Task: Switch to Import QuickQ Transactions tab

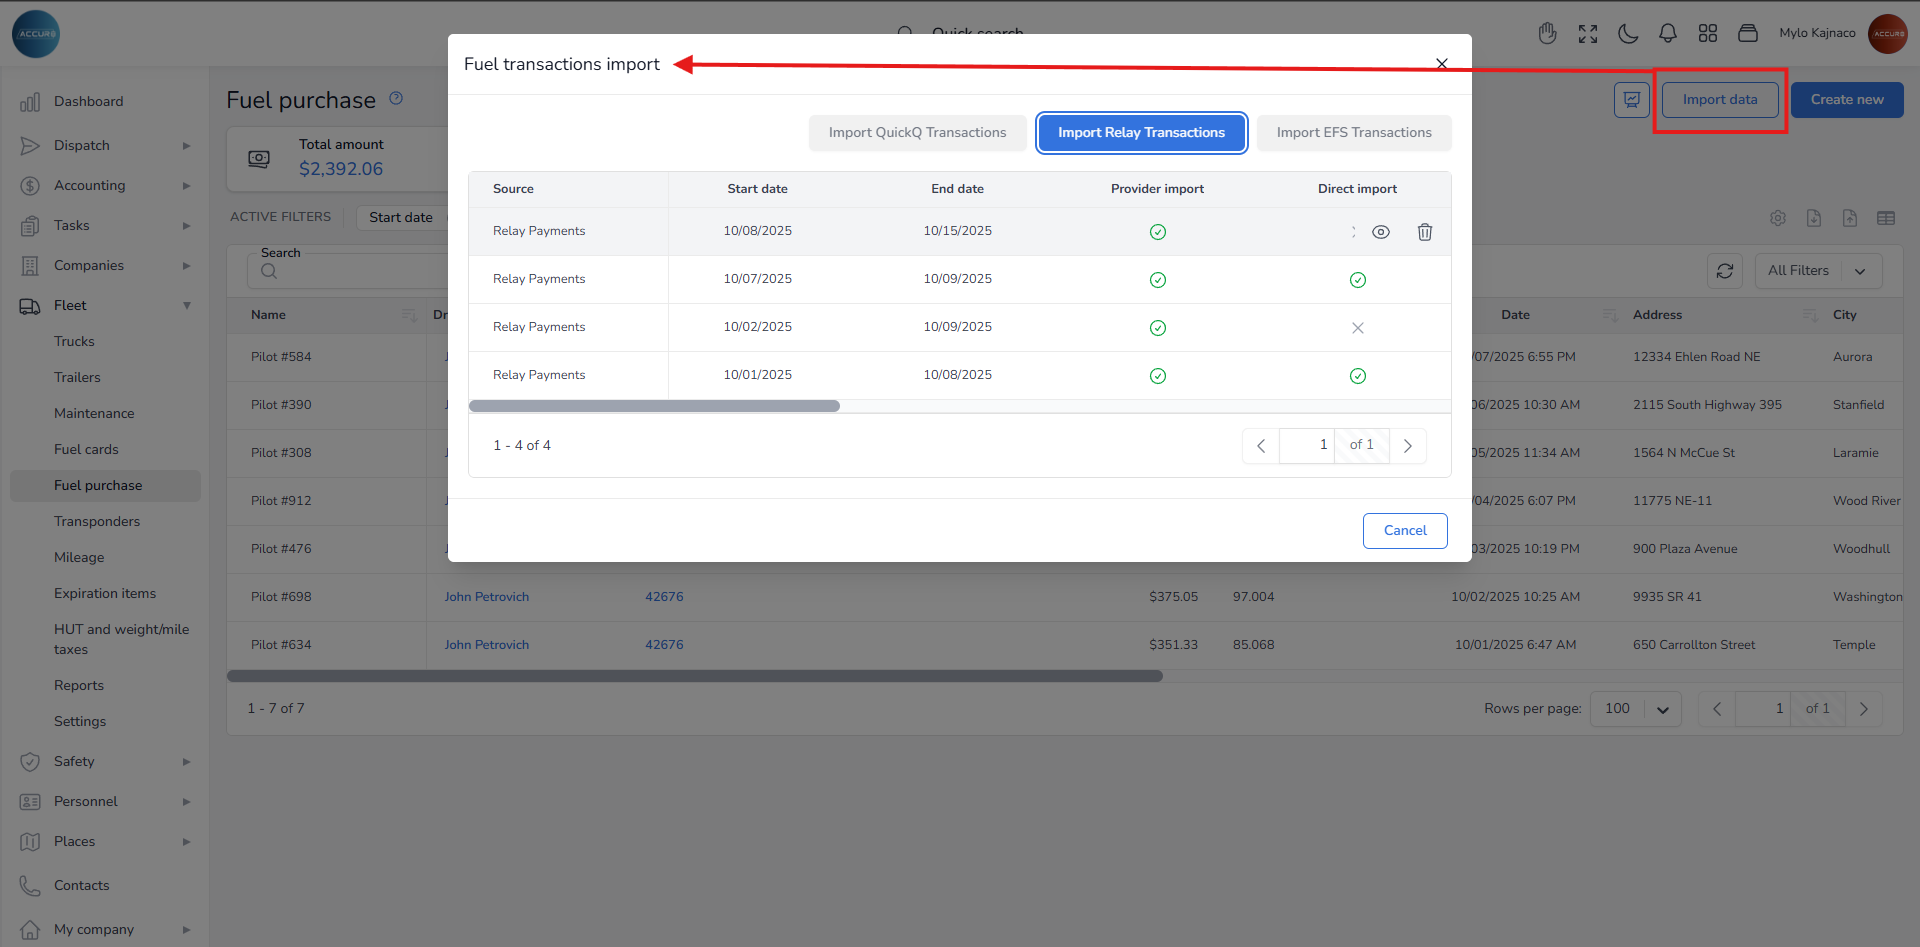Action: point(917,133)
